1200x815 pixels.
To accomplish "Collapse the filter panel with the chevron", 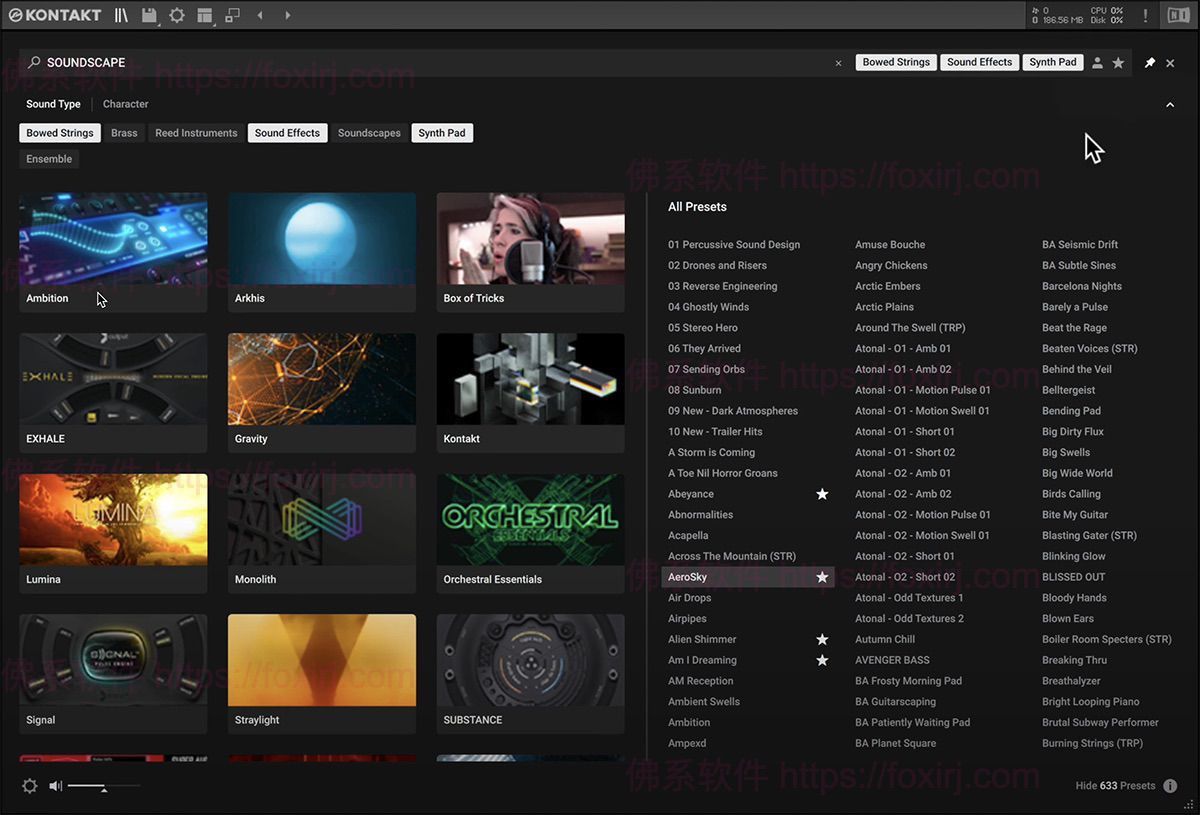I will [x=1170, y=104].
